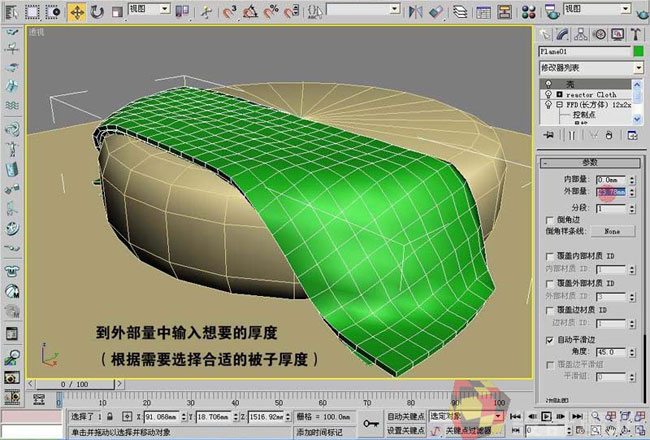Toggle the FFD(长方体) modifier lightbulb
650x440 pixels.
(548, 105)
